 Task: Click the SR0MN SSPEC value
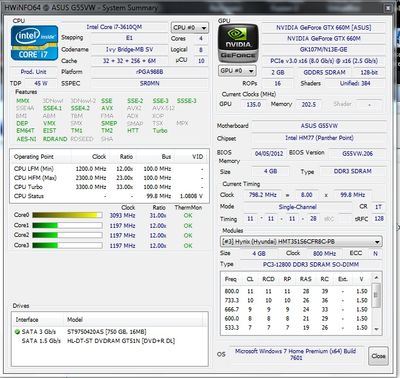coord(150,83)
